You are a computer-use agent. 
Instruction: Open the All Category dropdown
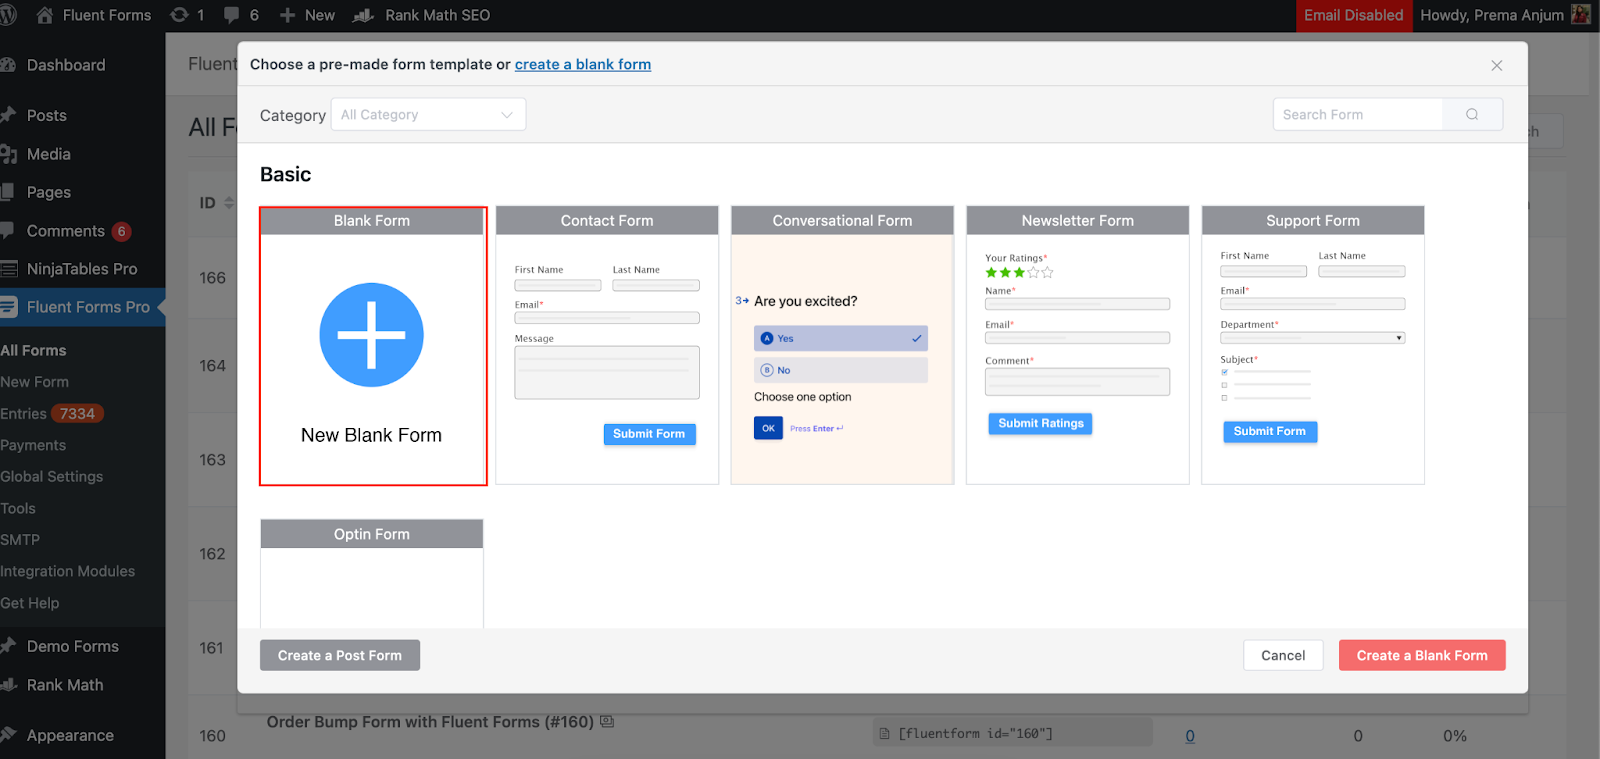[428, 114]
